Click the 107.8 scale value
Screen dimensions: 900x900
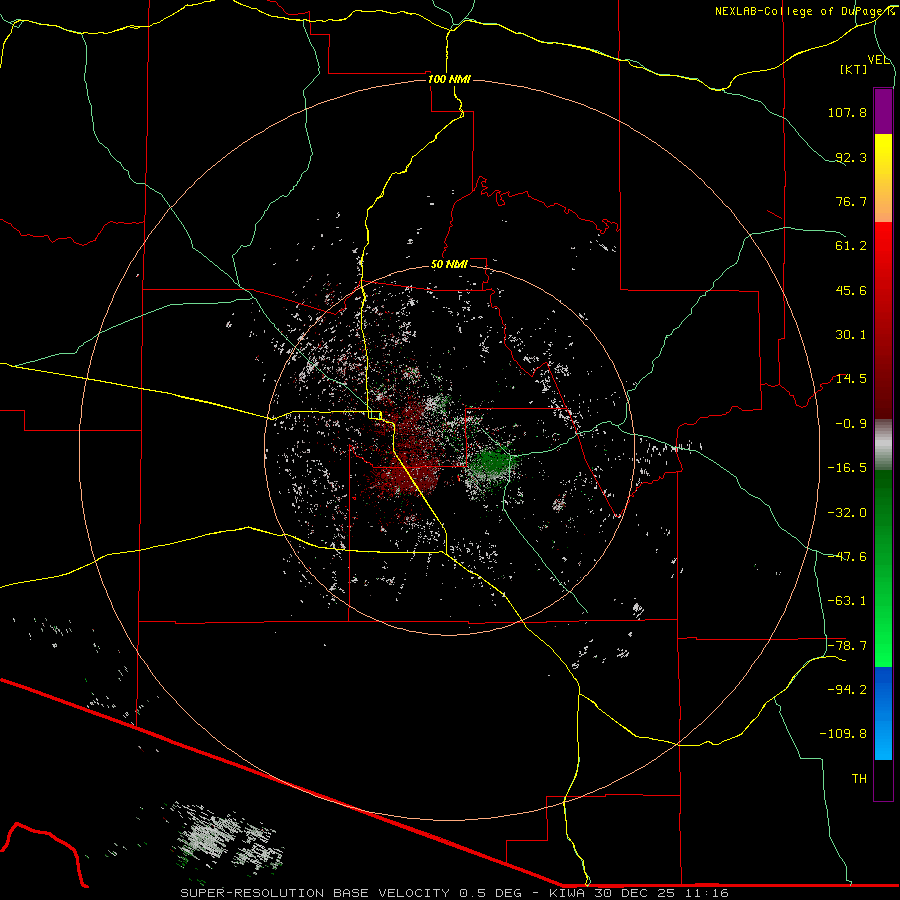pyautogui.click(x=847, y=112)
